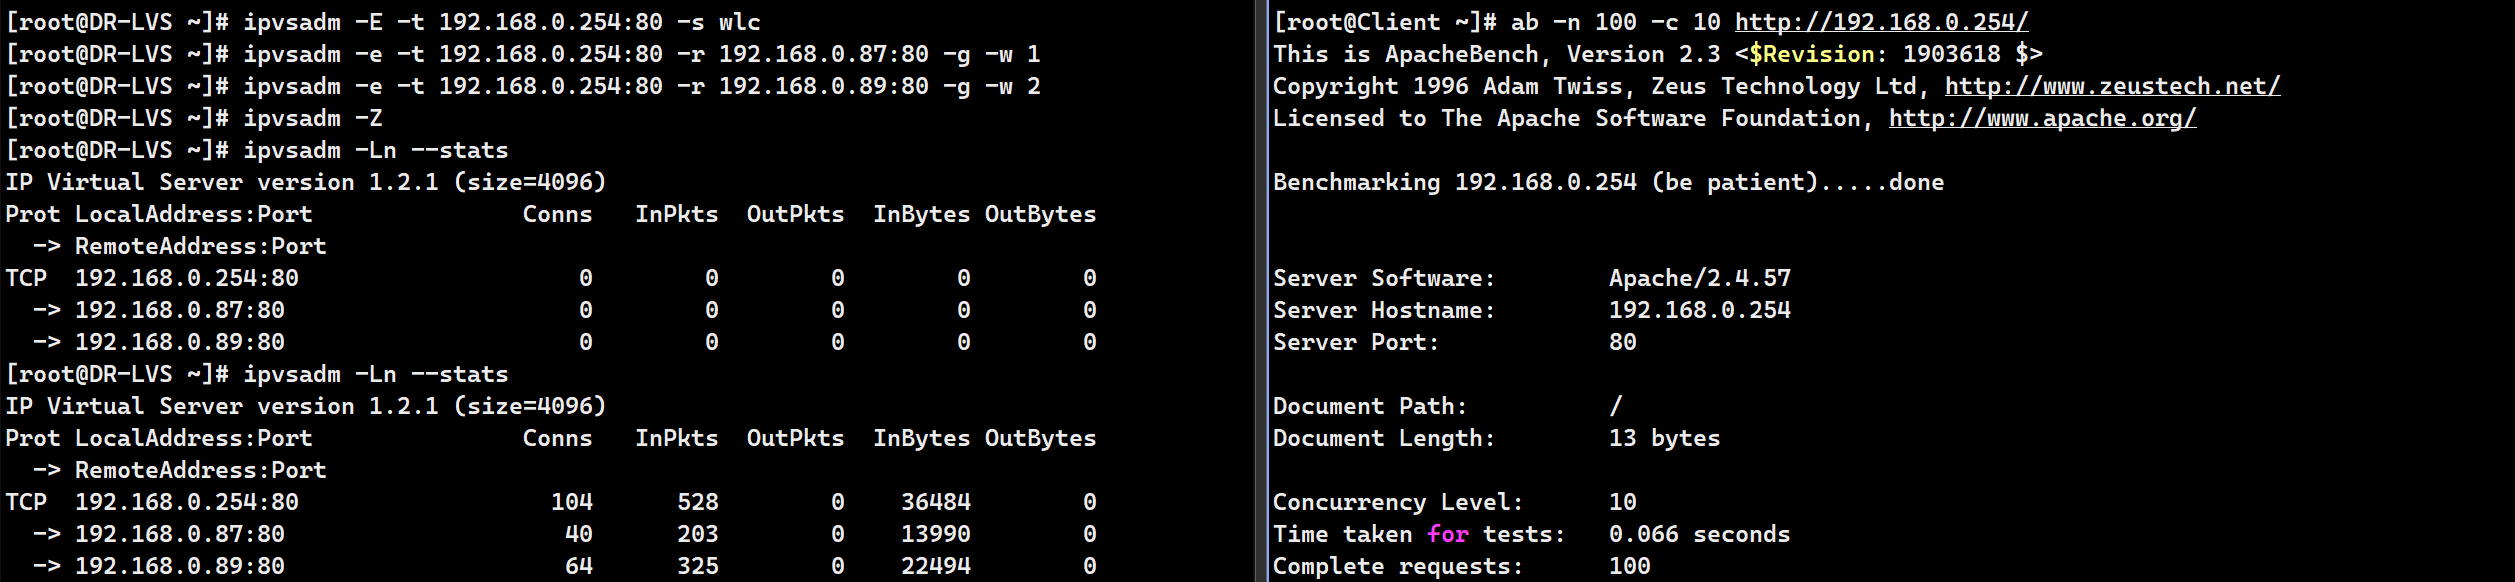Viewport: 2515px width, 582px height.
Task: Select the Server Hostname value 192.168.0.254
Action: (1700, 310)
